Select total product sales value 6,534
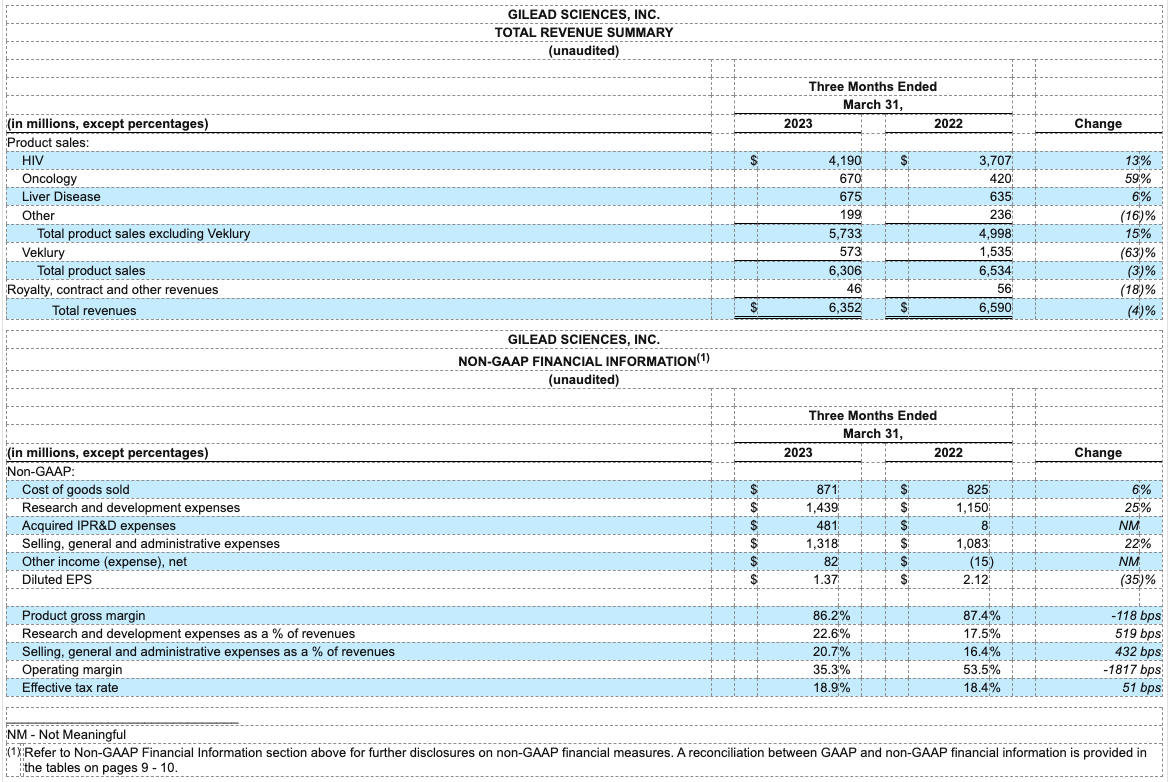 [995, 271]
